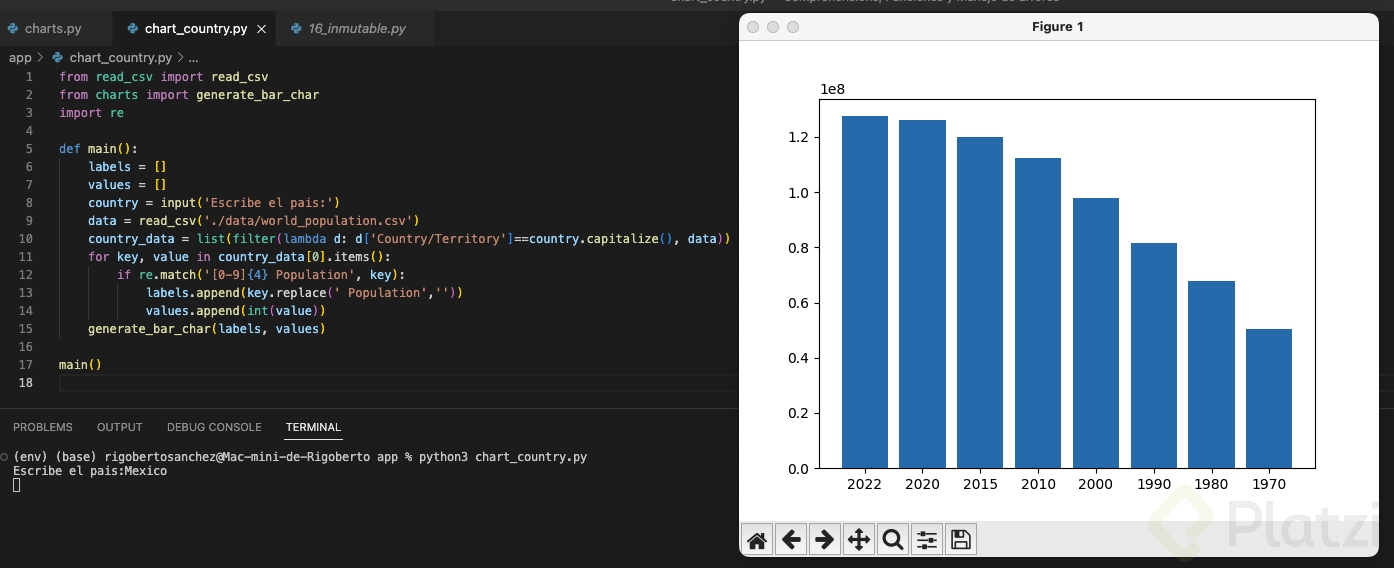Switch to the 16_inmutable.py tab

pyautogui.click(x=357, y=29)
